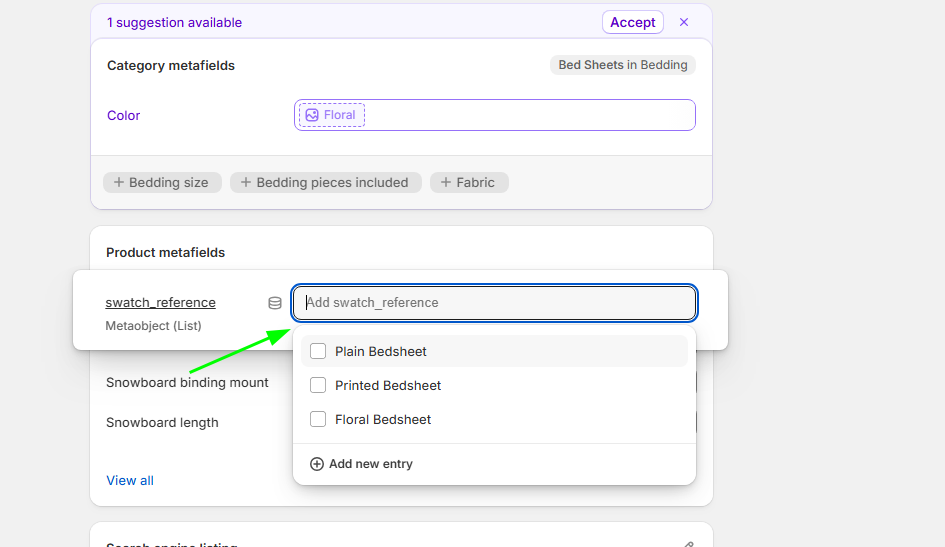Enable the Floral Bedsheet checkbox
Screen dimensions: 945x547
(318, 419)
